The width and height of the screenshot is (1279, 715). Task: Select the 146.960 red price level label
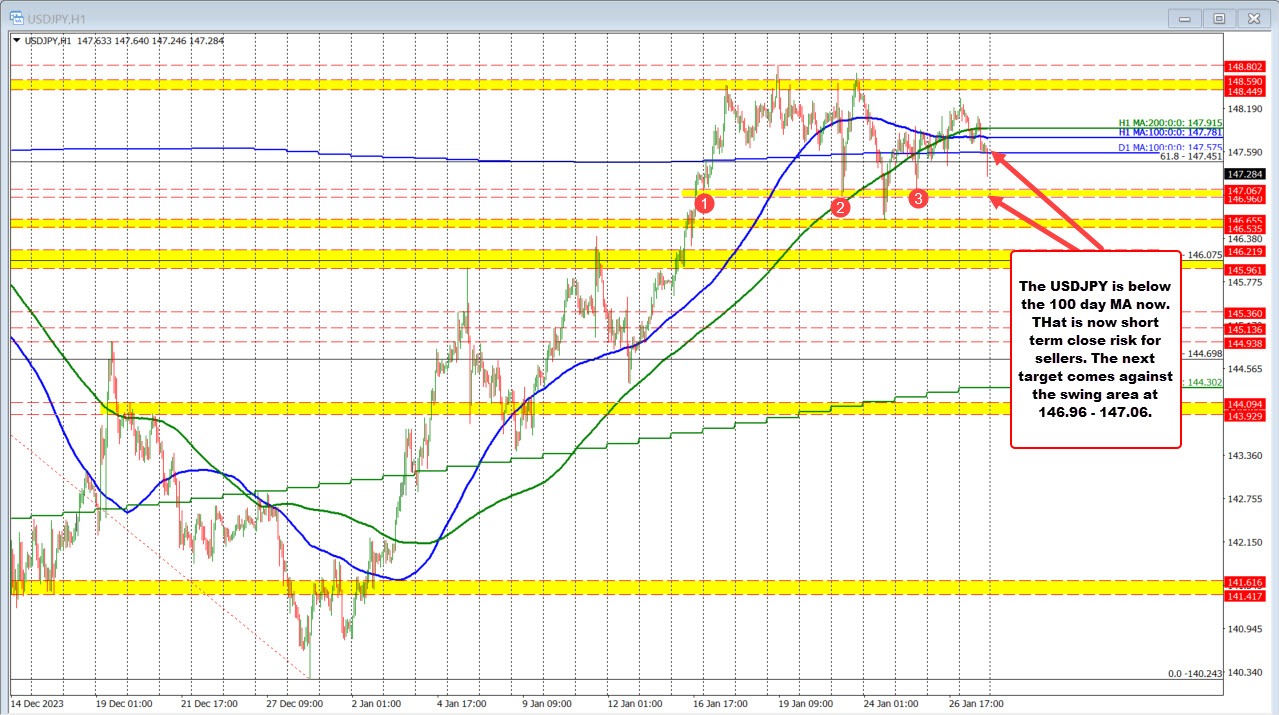[1246, 199]
